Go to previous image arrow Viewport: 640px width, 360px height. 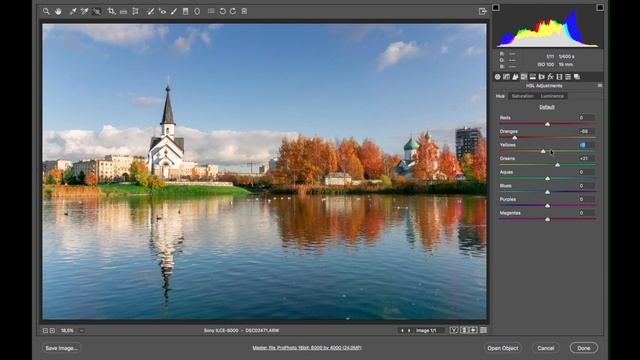pyautogui.click(x=402, y=331)
